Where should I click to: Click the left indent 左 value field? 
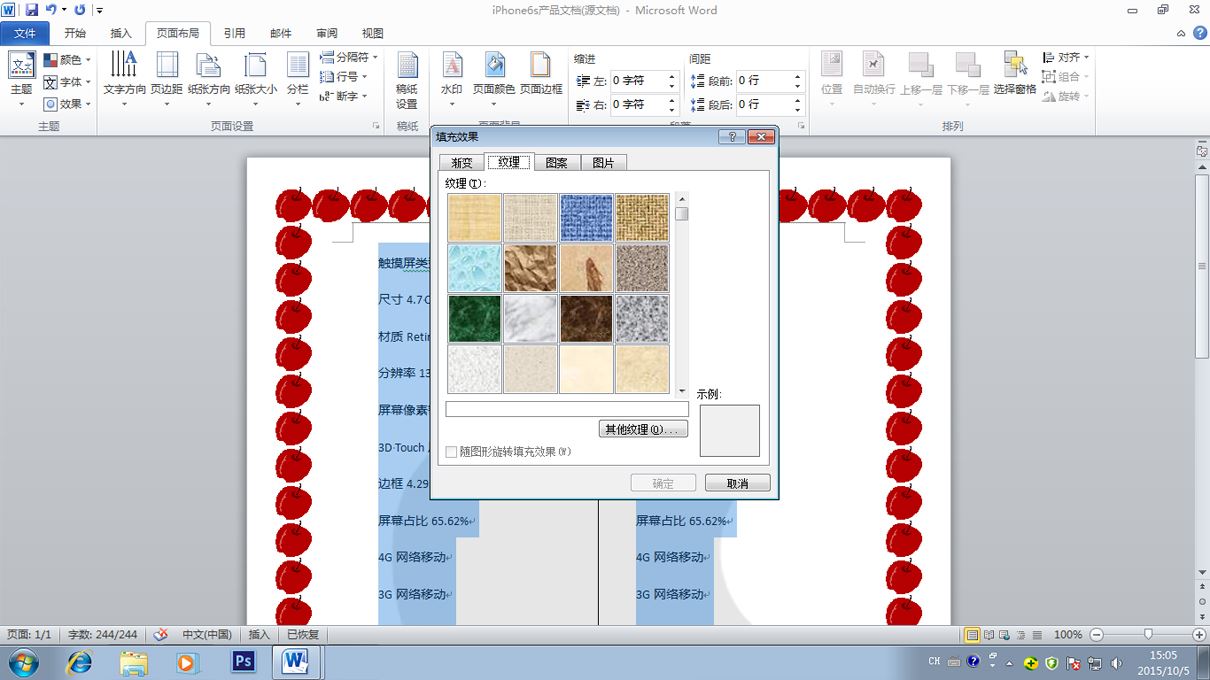[638, 80]
